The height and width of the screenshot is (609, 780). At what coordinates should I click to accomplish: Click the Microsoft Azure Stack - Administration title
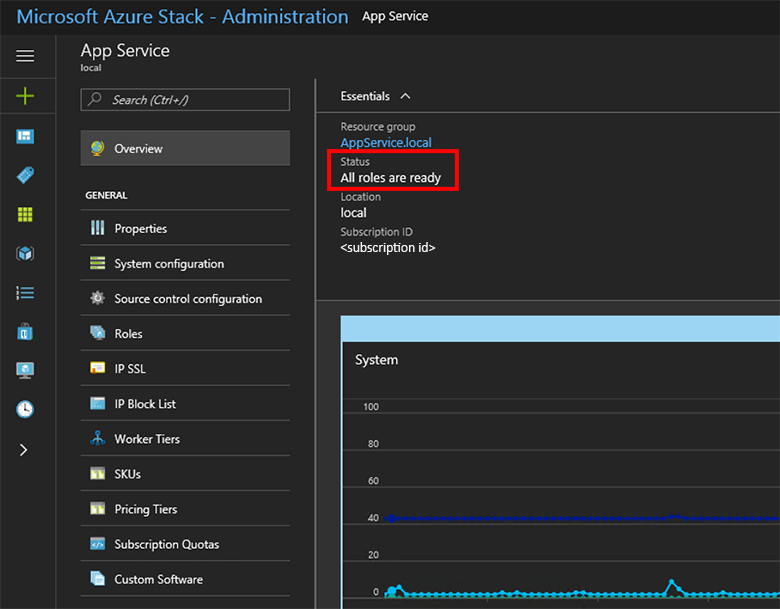(x=182, y=17)
